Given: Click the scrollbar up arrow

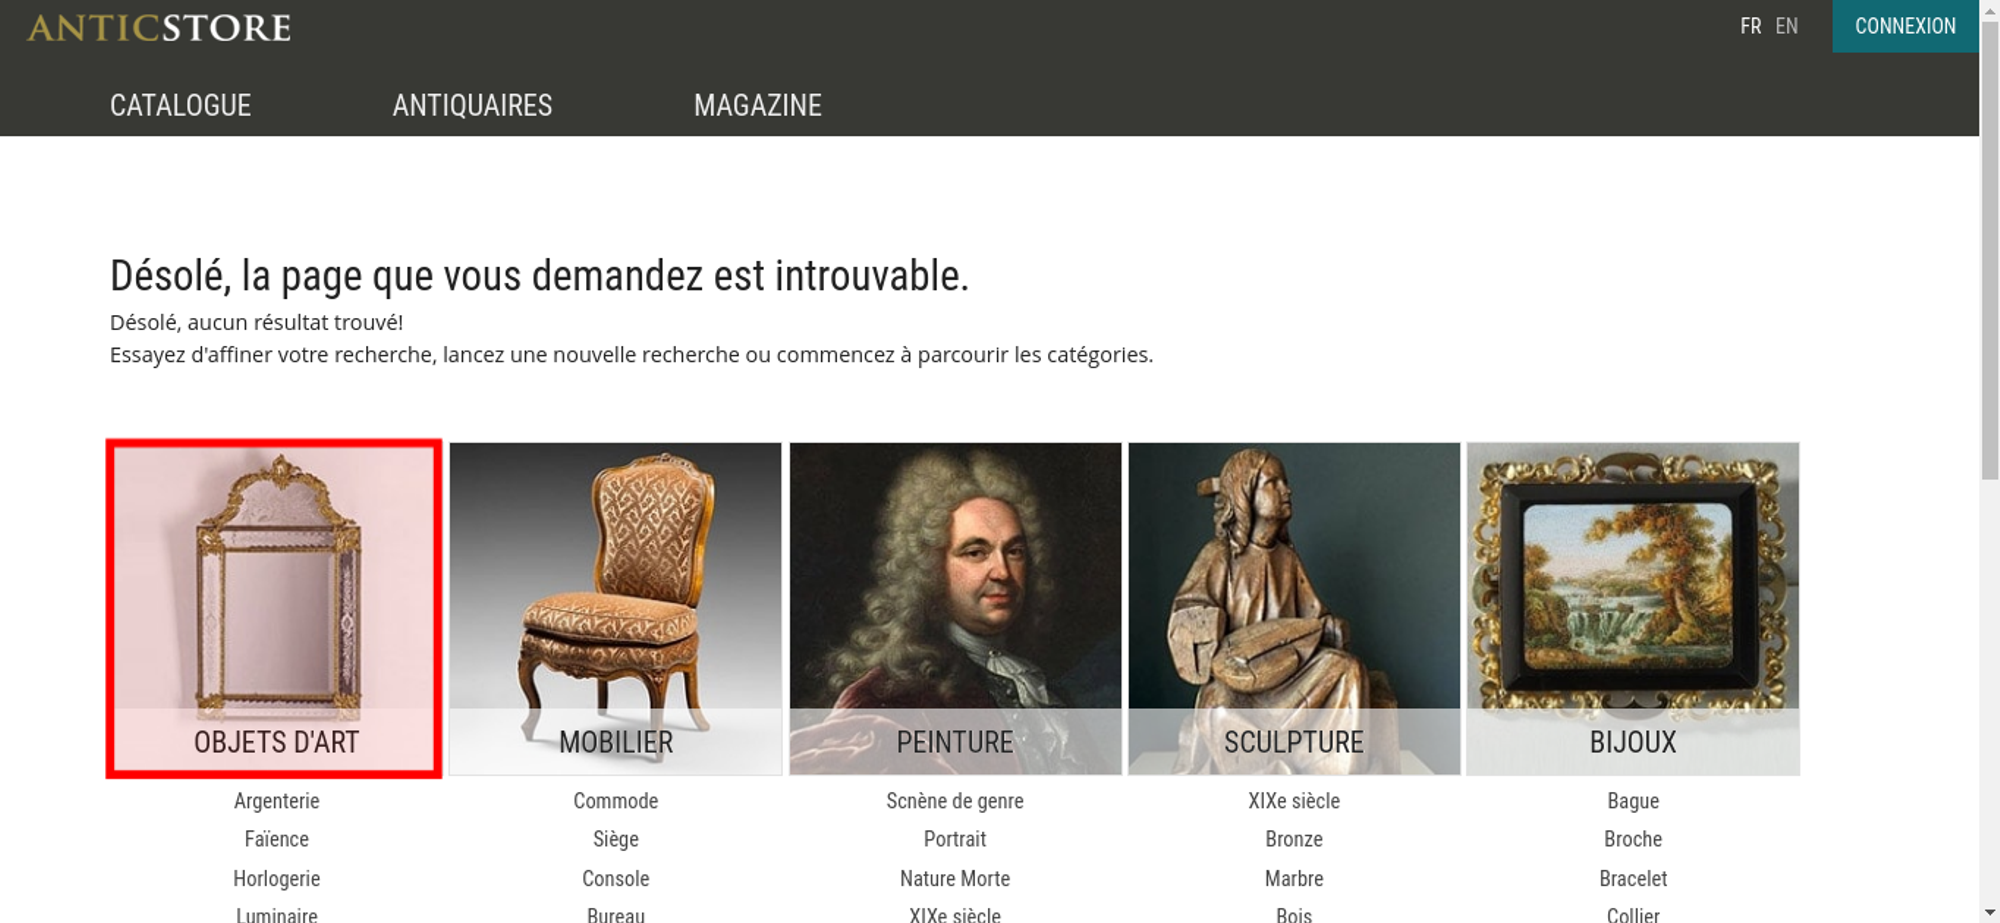Looking at the screenshot, I should tap(1990, 10).
